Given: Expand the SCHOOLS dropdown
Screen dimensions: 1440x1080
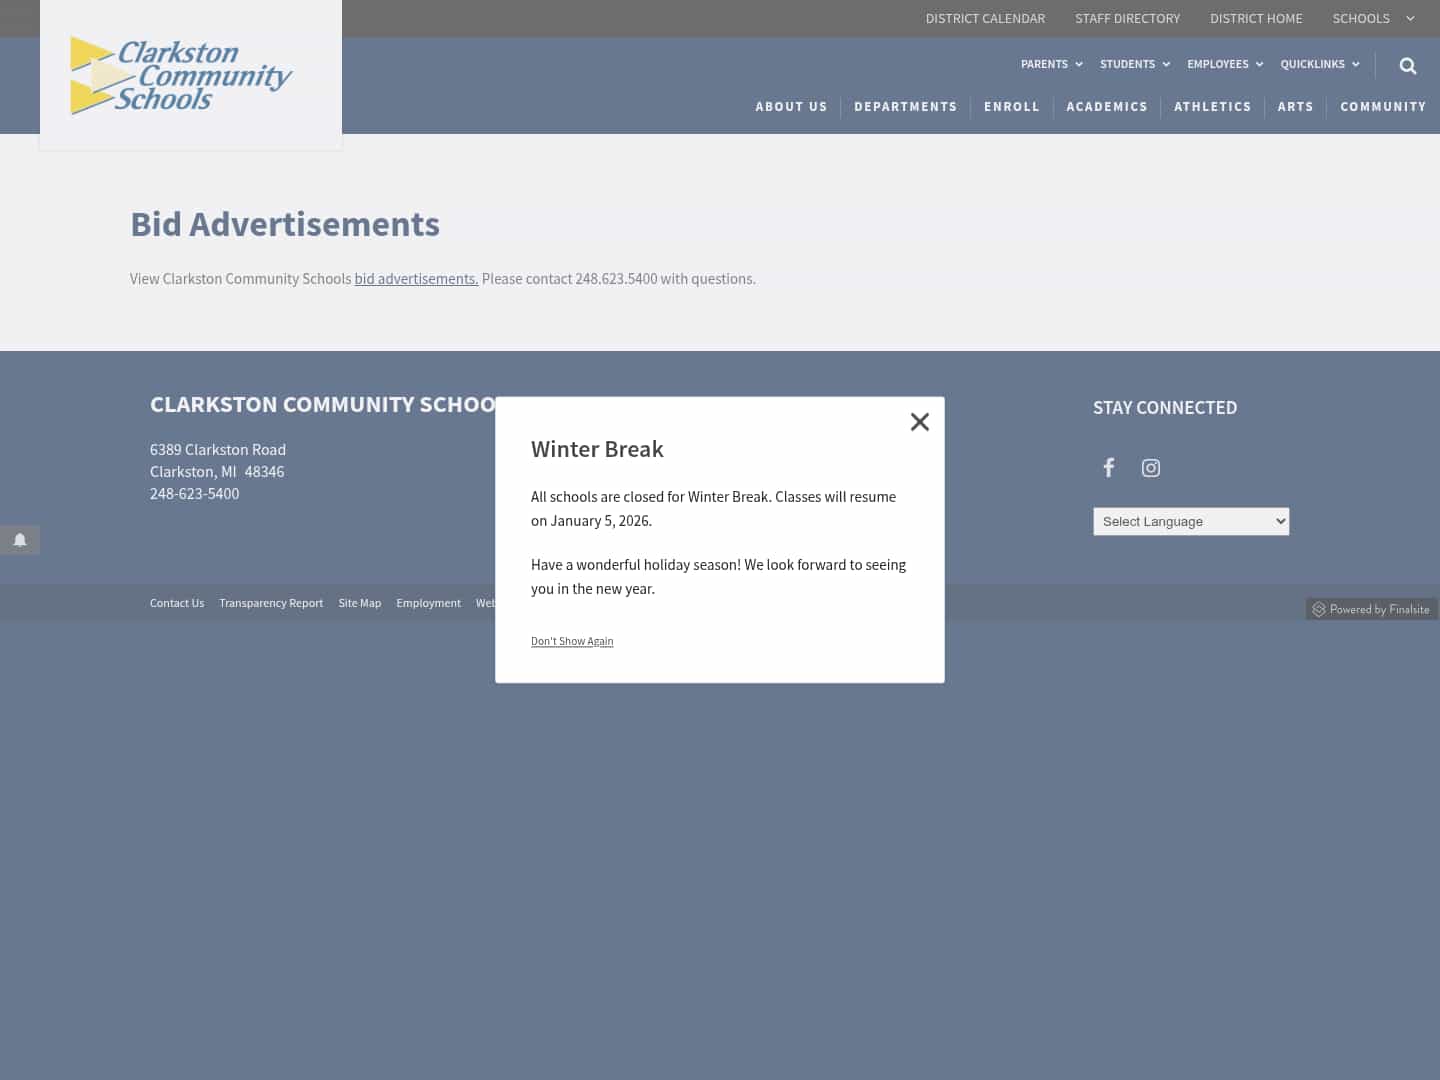Looking at the screenshot, I should coord(1372,18).
